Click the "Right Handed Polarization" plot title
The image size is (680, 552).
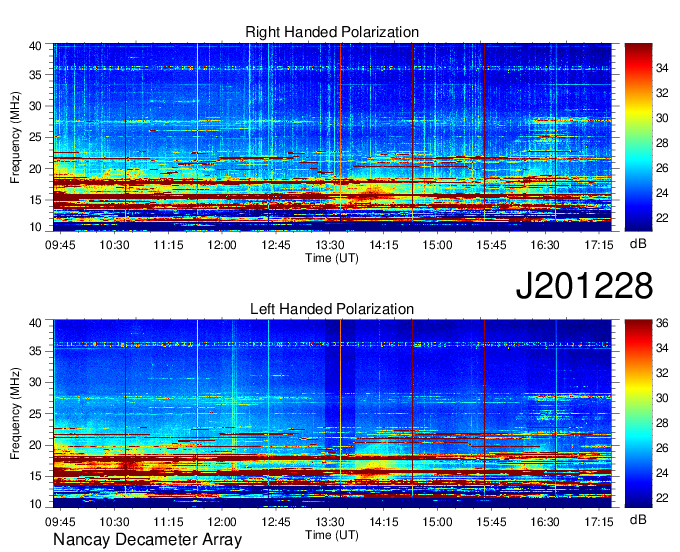click(x=332, y=32)
